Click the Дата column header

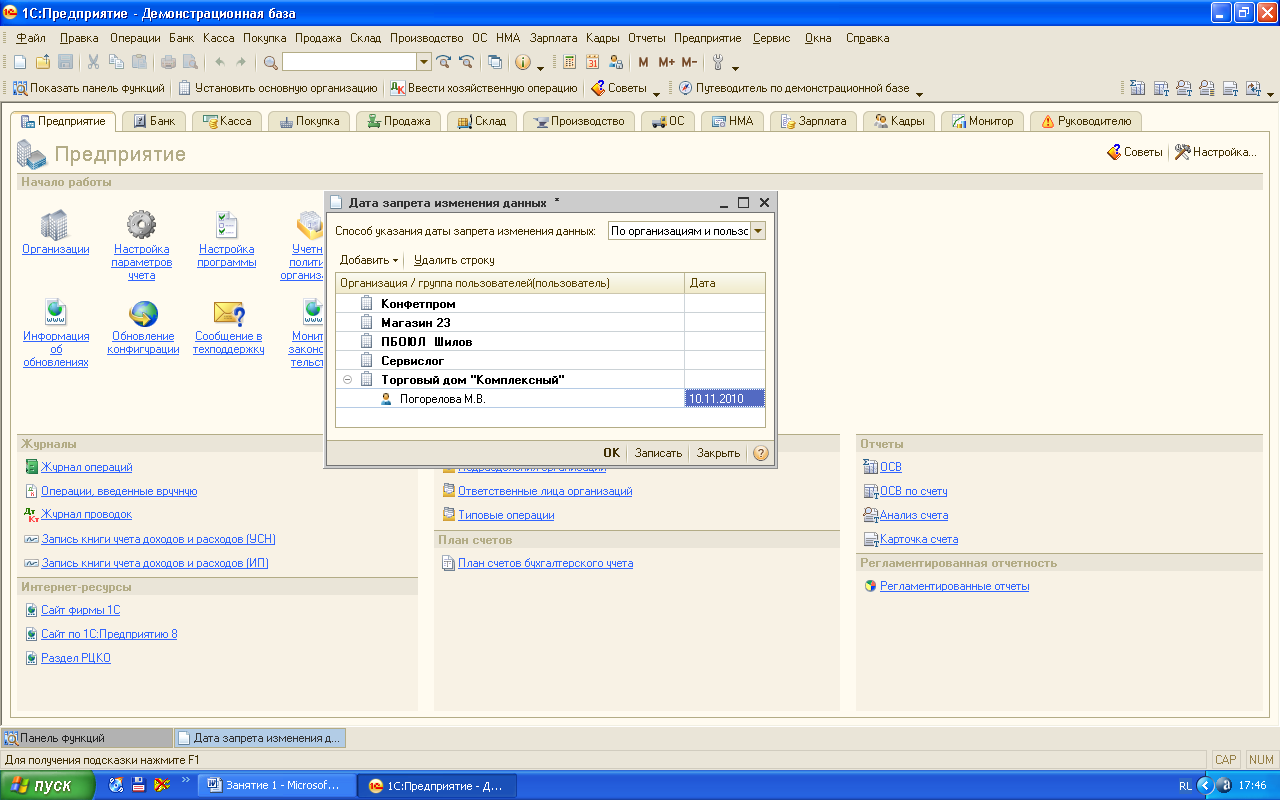(x=725, y=283)
